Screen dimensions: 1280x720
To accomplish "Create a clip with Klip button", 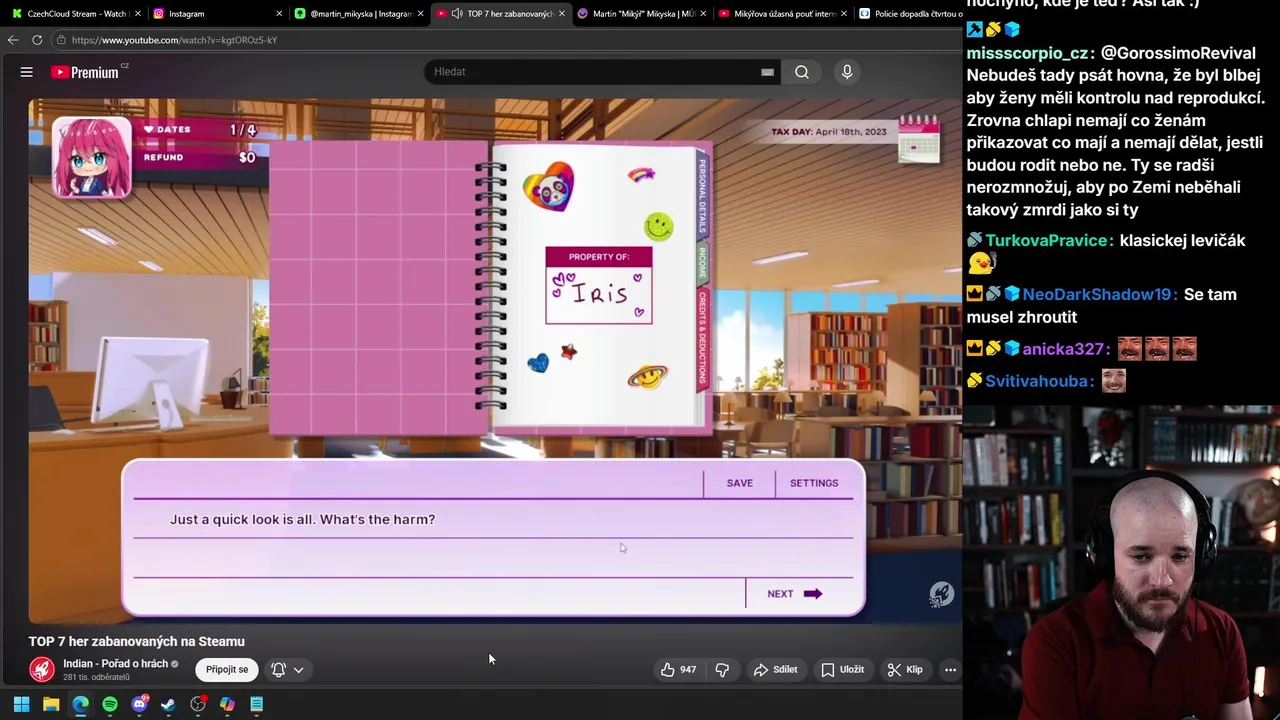I will [905, 669].
